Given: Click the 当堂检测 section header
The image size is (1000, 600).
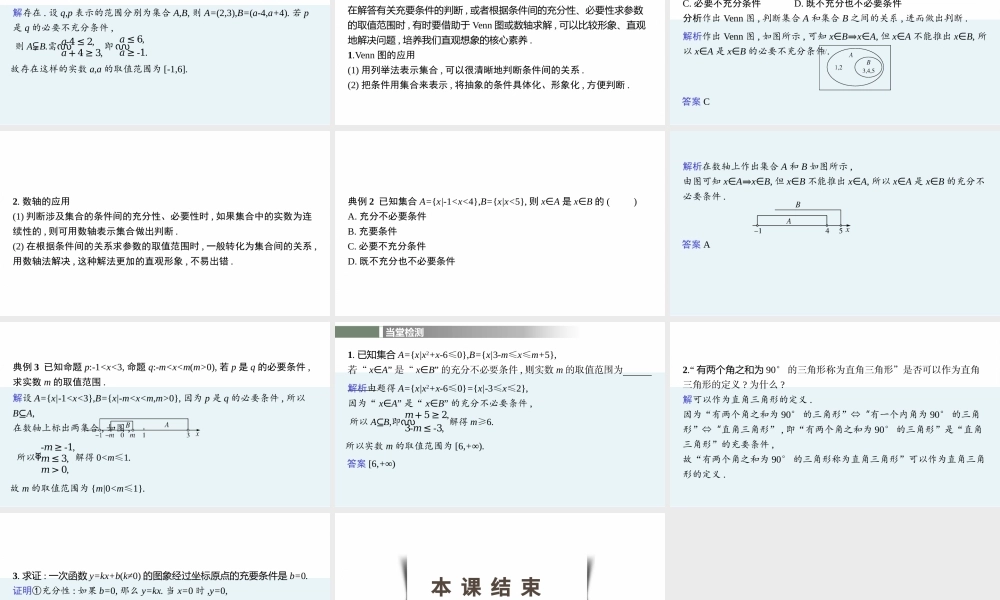Looking at the screenshot, I should pyautogui.click(x=404, y=332).
